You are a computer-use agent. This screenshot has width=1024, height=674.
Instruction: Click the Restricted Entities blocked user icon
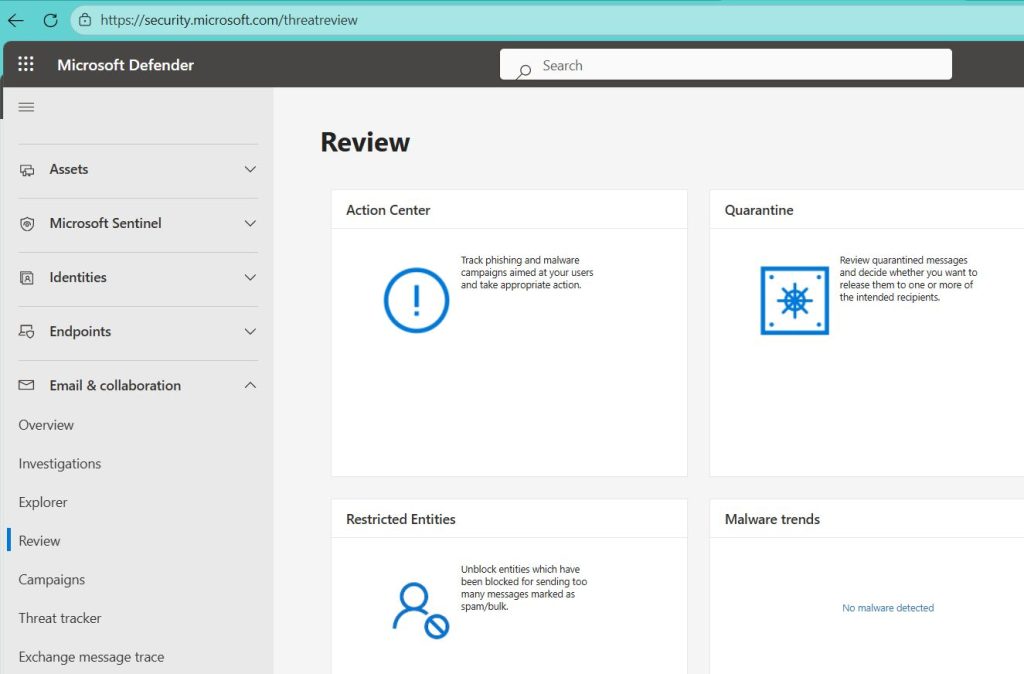pos(420,609)
